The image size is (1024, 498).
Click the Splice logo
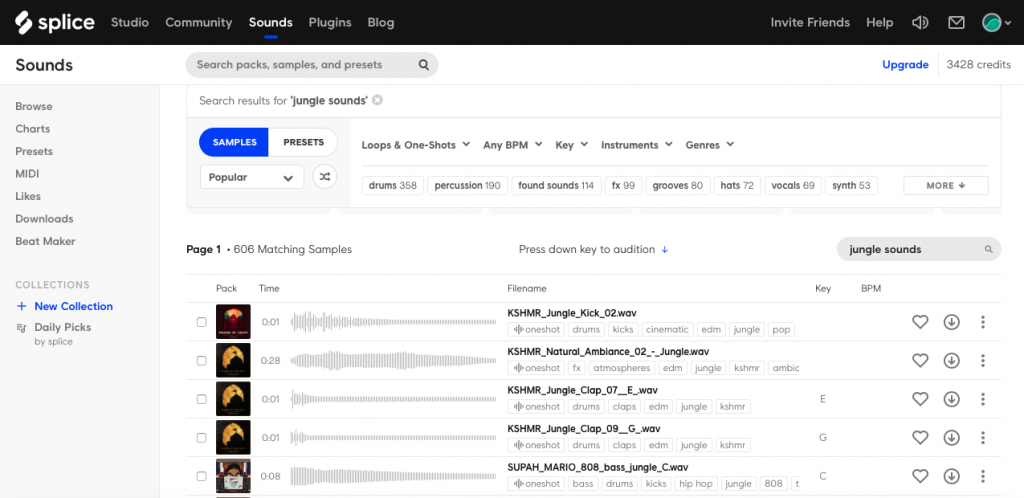click(x=55, y=22)
